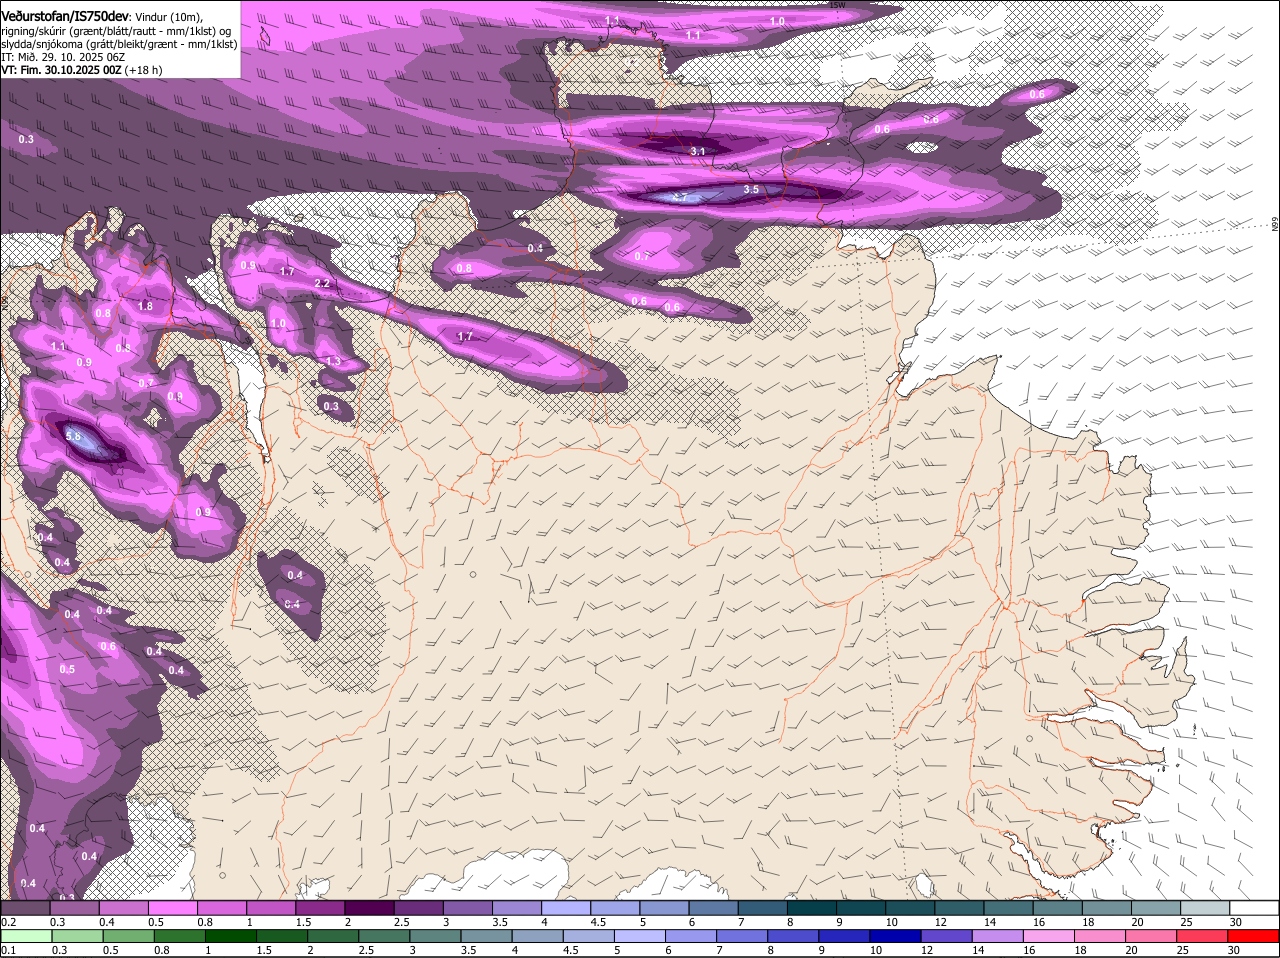
Task: Pick the upper legend swatch between 6 and 7
Action: coord(713,907)
